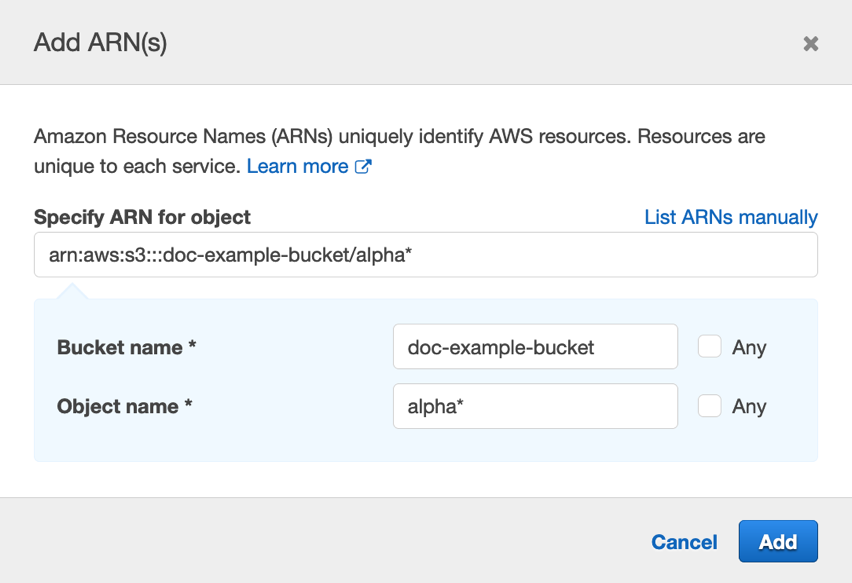Click Cancel to dismiss the dialog
Image resolution: width=852 pixels, height=583 pixels.
coord(684,541)
